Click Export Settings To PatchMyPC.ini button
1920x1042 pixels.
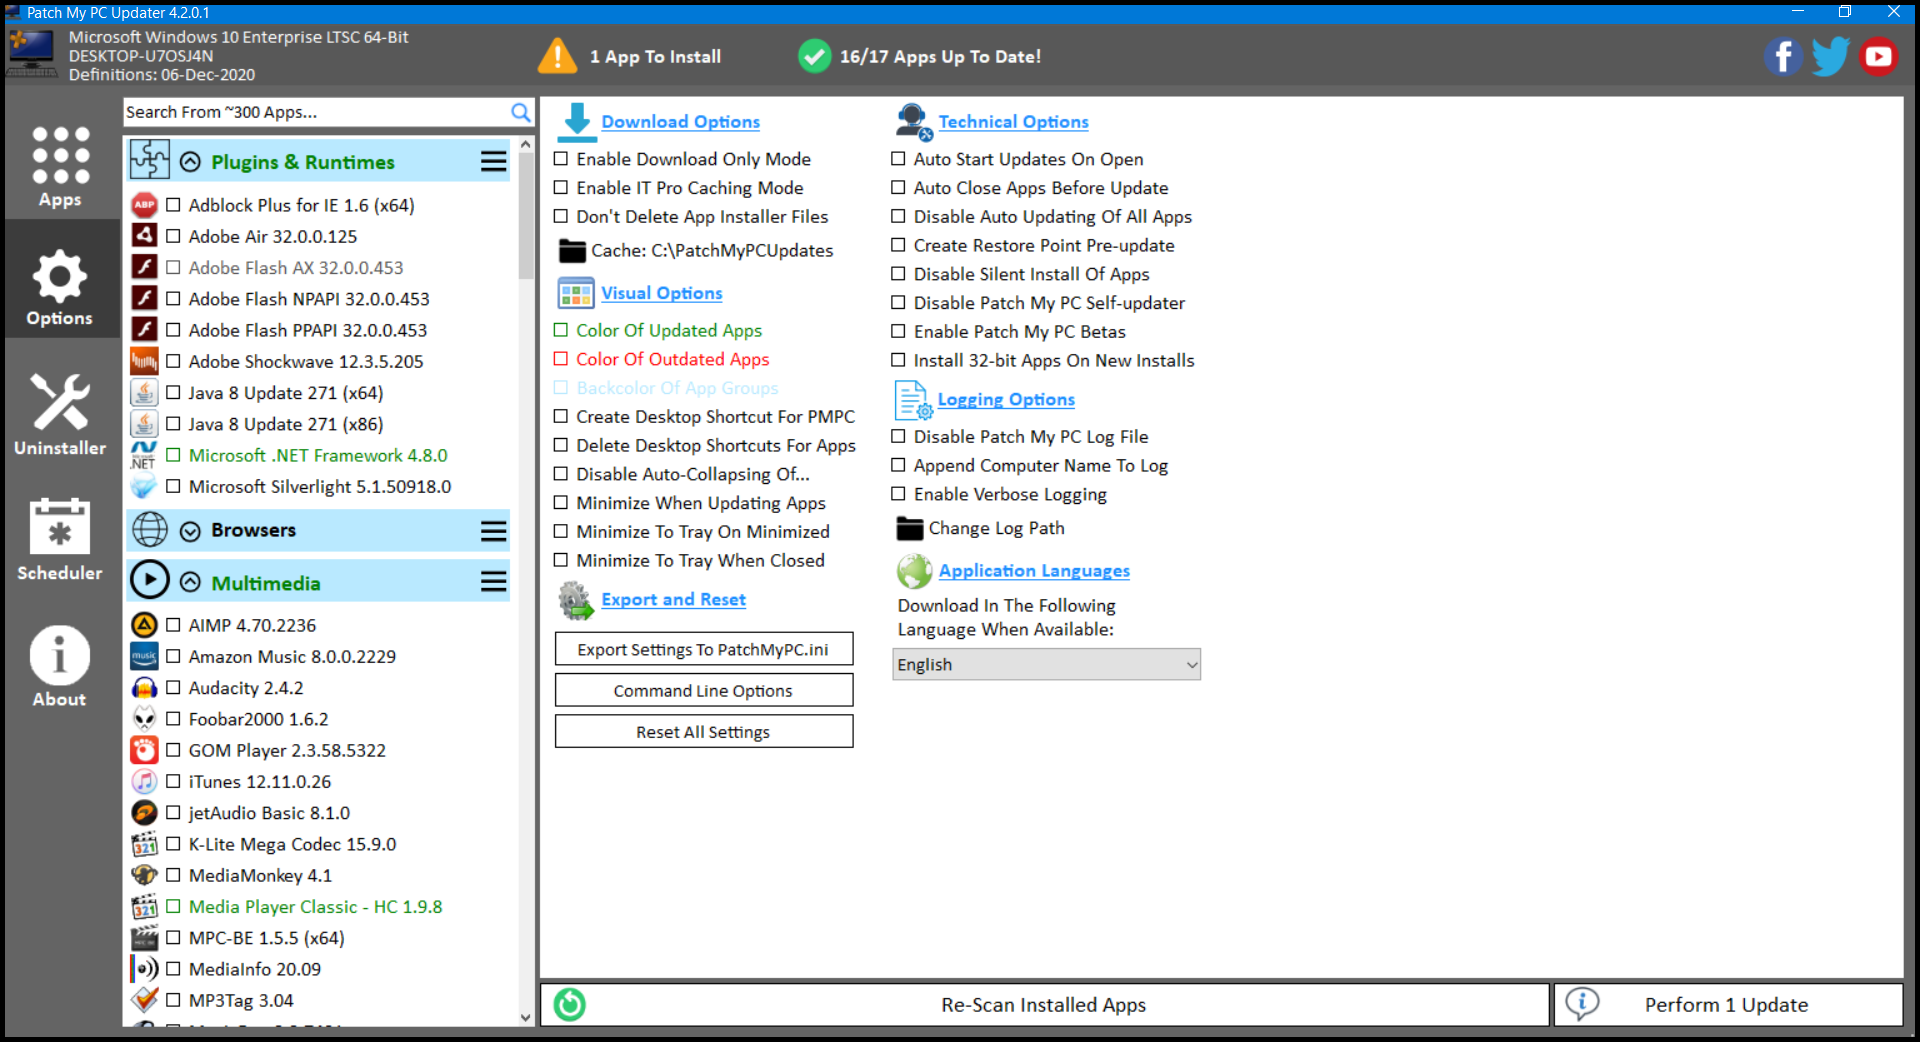704,649
